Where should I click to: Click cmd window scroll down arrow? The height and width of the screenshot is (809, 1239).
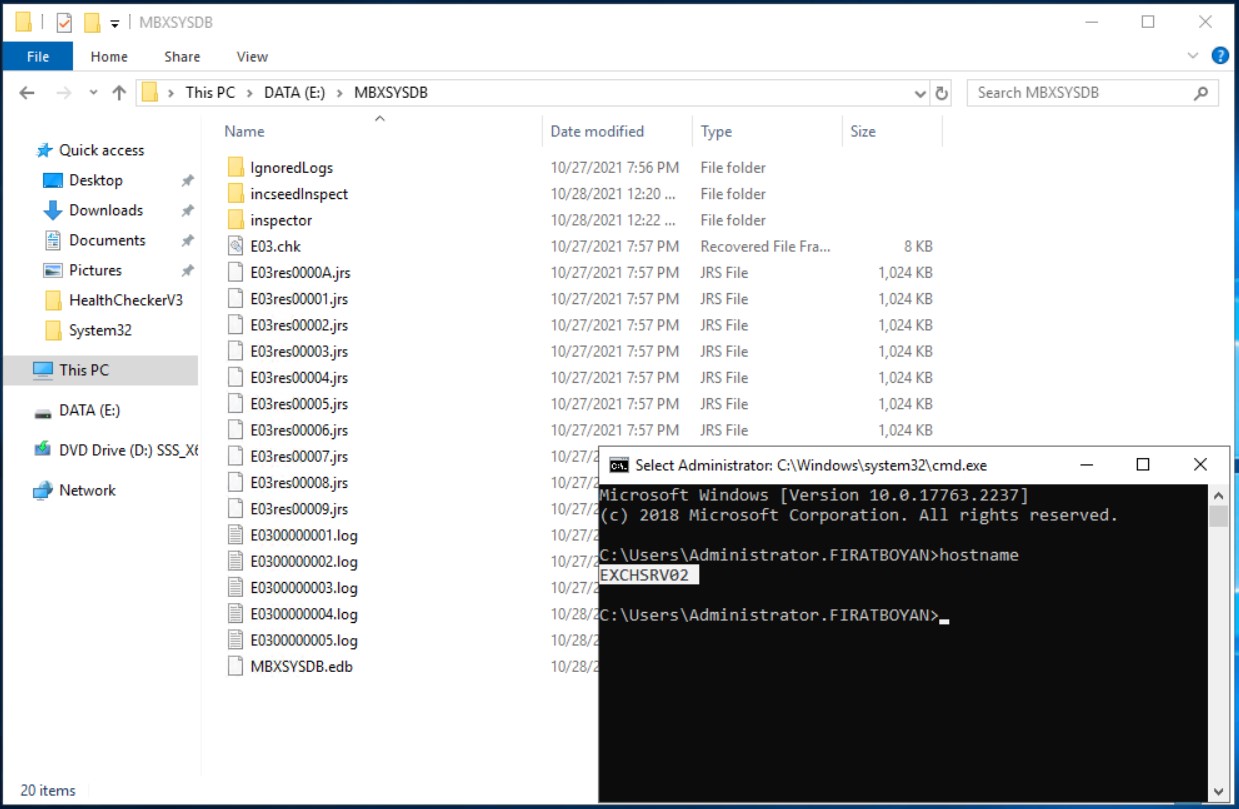point(1218,790)
